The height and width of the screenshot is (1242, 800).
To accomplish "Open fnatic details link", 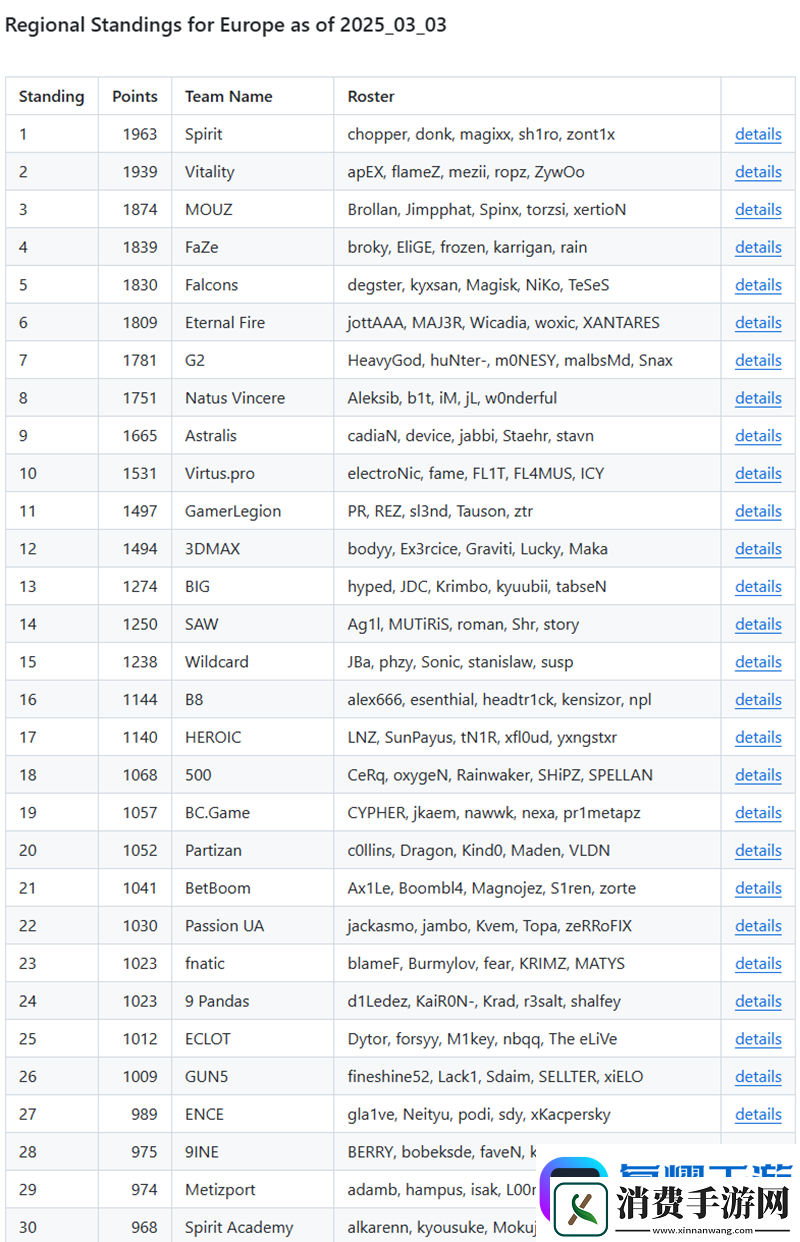I will [x=758, y=964].
